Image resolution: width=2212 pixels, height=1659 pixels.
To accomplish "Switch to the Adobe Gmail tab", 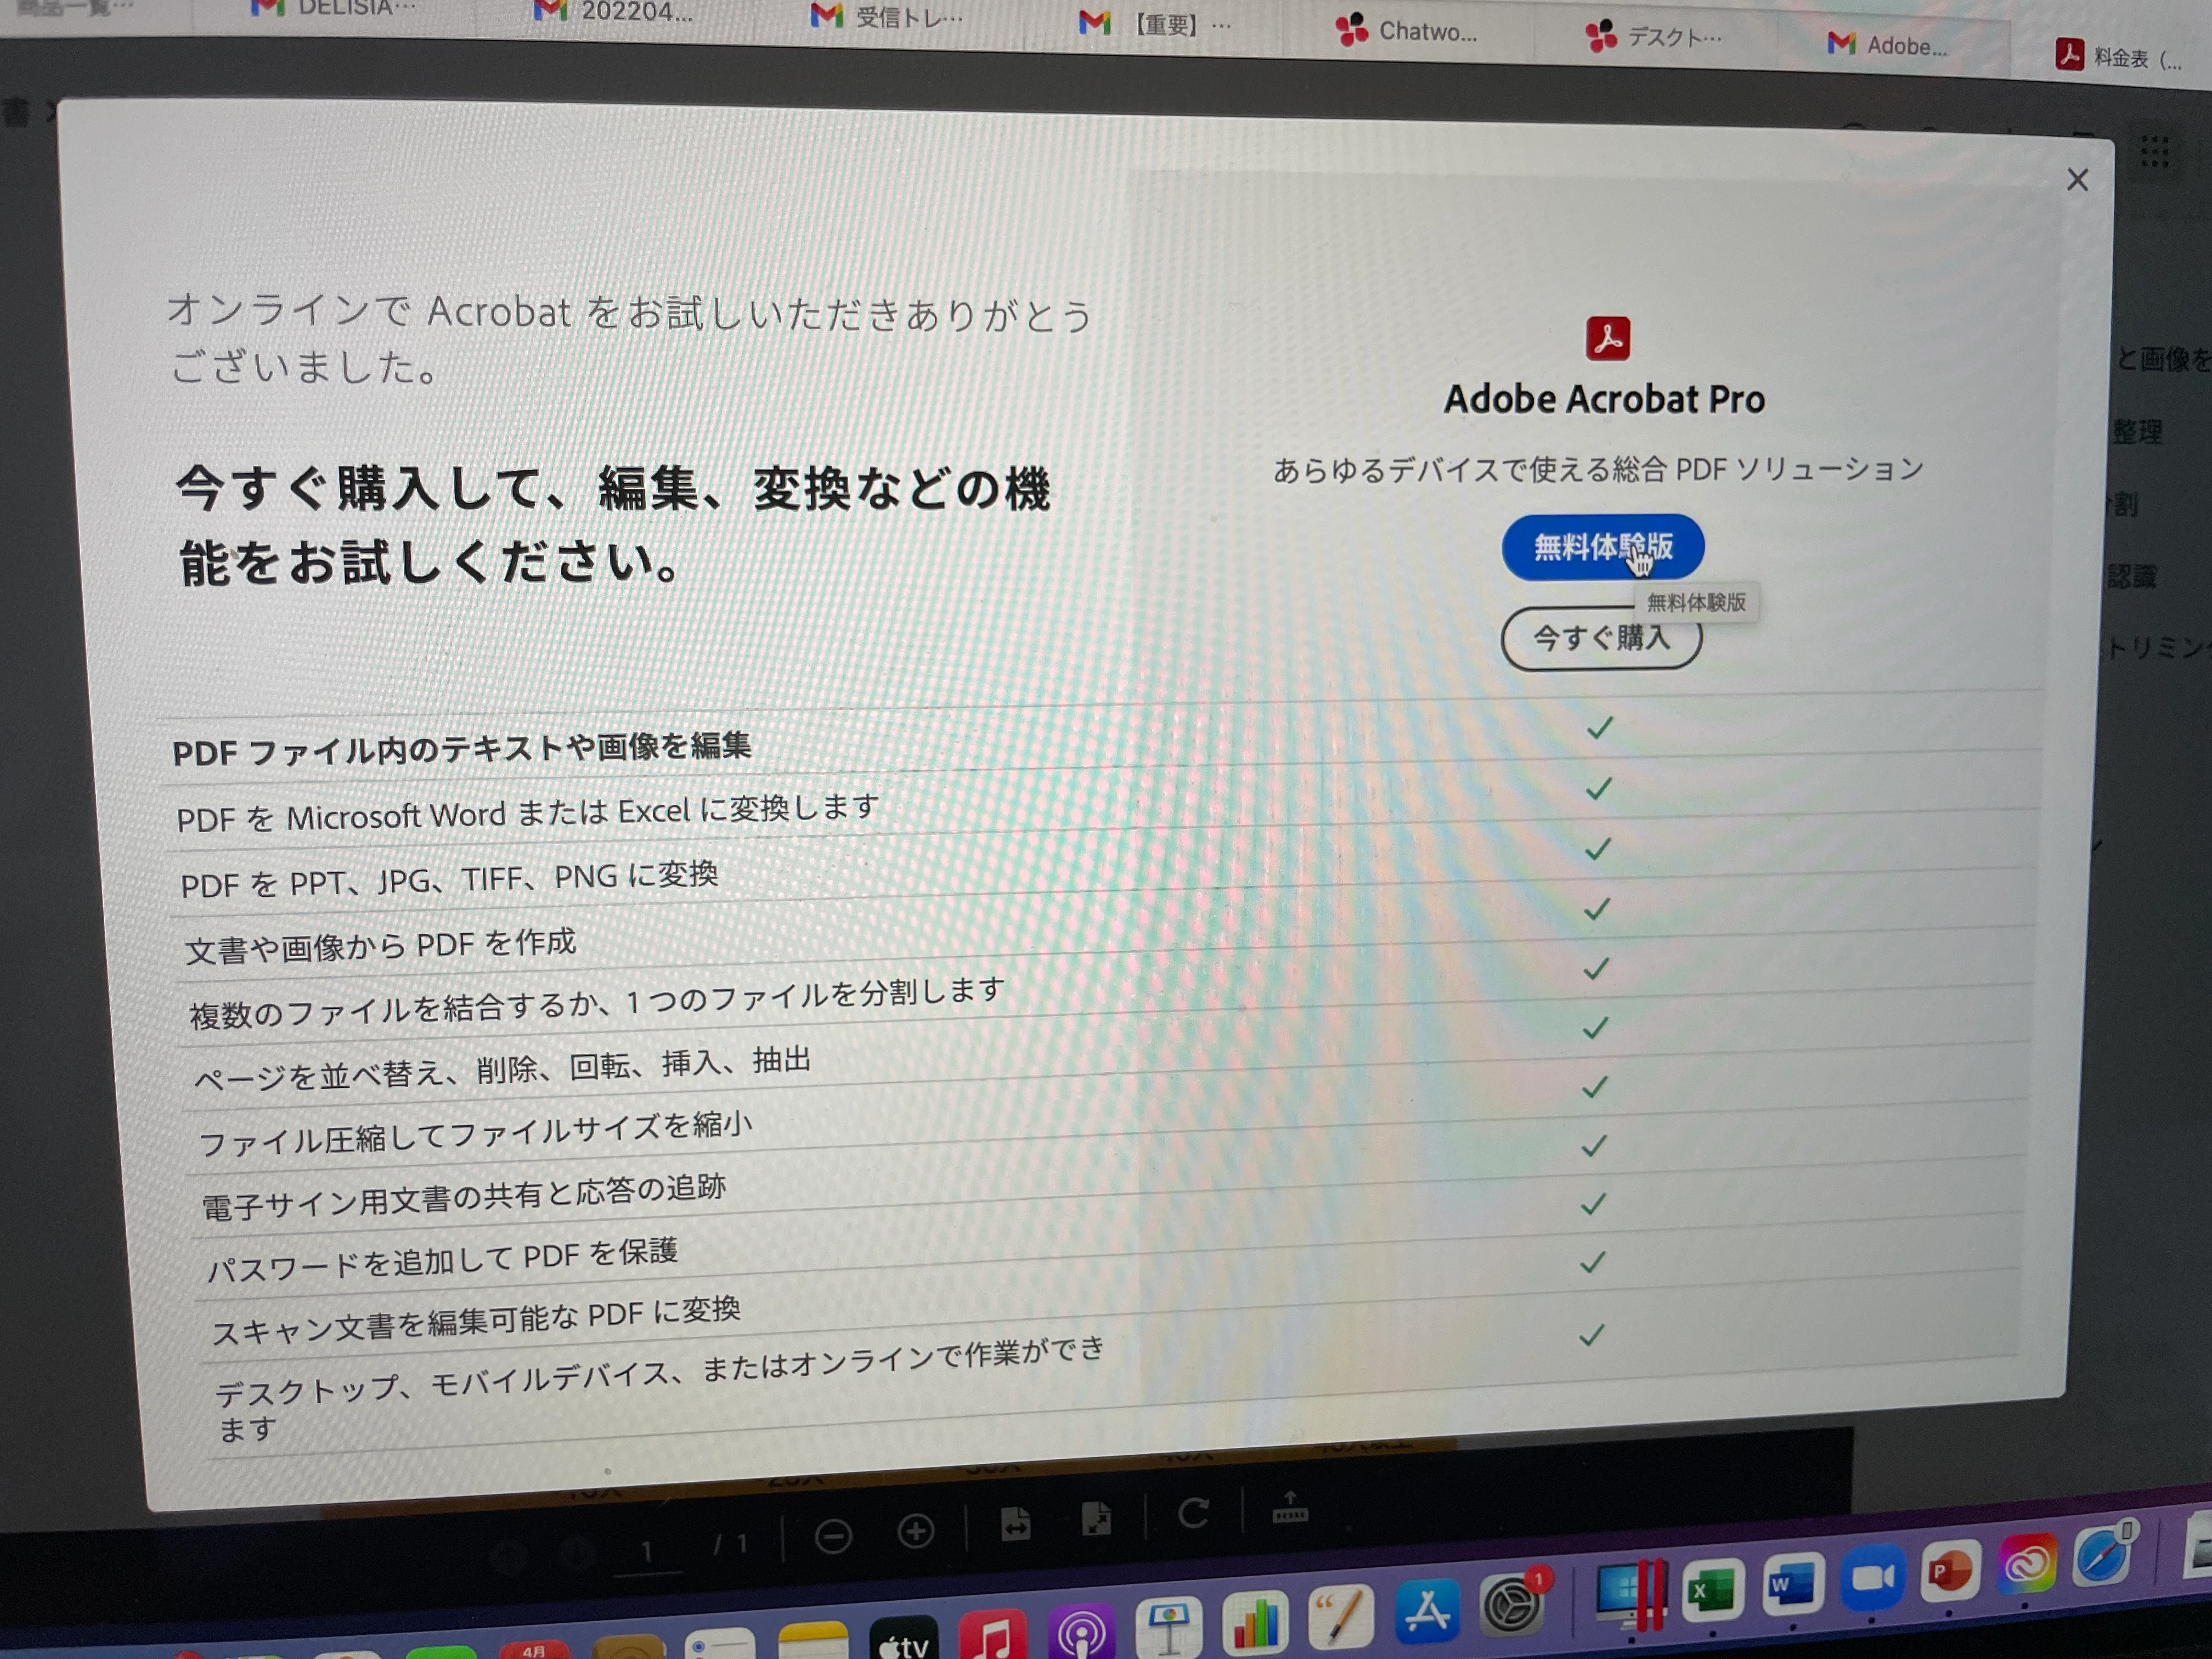I will click(x=1887, y=45).
